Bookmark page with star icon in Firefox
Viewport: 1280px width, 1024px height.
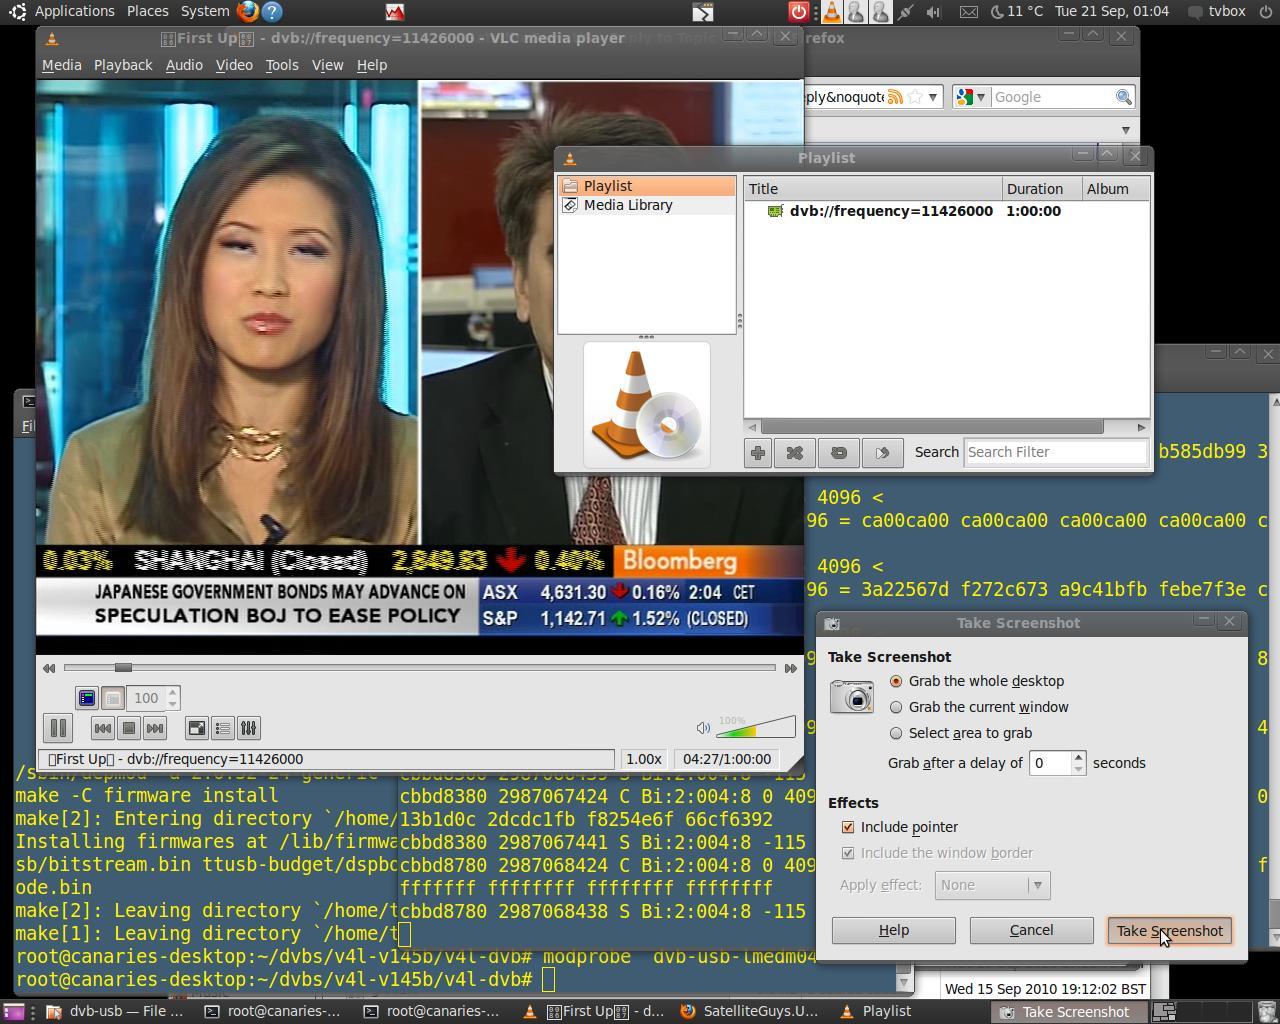[x=915, y=97]
